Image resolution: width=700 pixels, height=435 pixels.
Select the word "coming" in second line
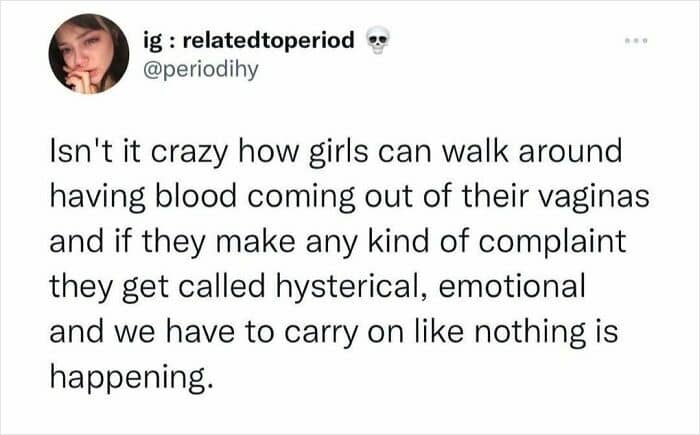click(x=301, y=198)
